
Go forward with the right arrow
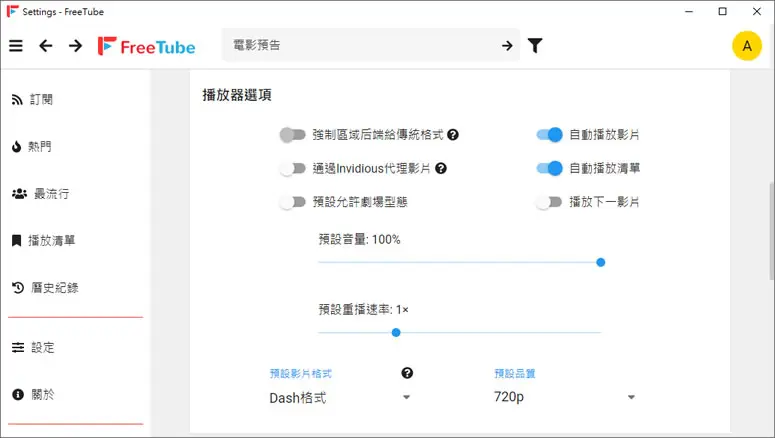76,46
